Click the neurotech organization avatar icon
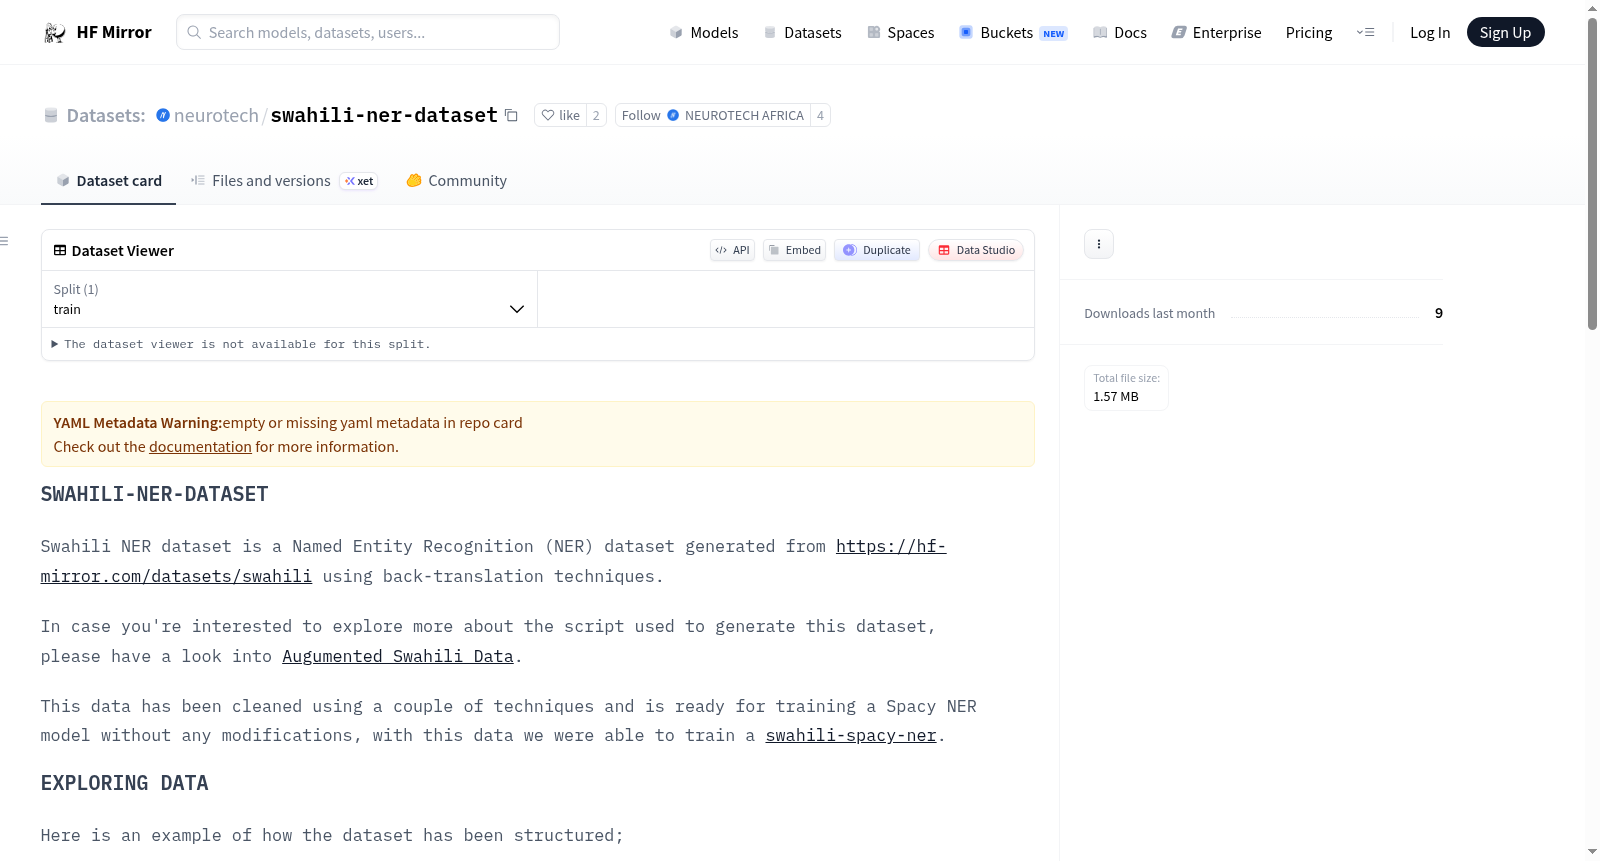Viewport: 1600px width, 861px height. point(163,115)
